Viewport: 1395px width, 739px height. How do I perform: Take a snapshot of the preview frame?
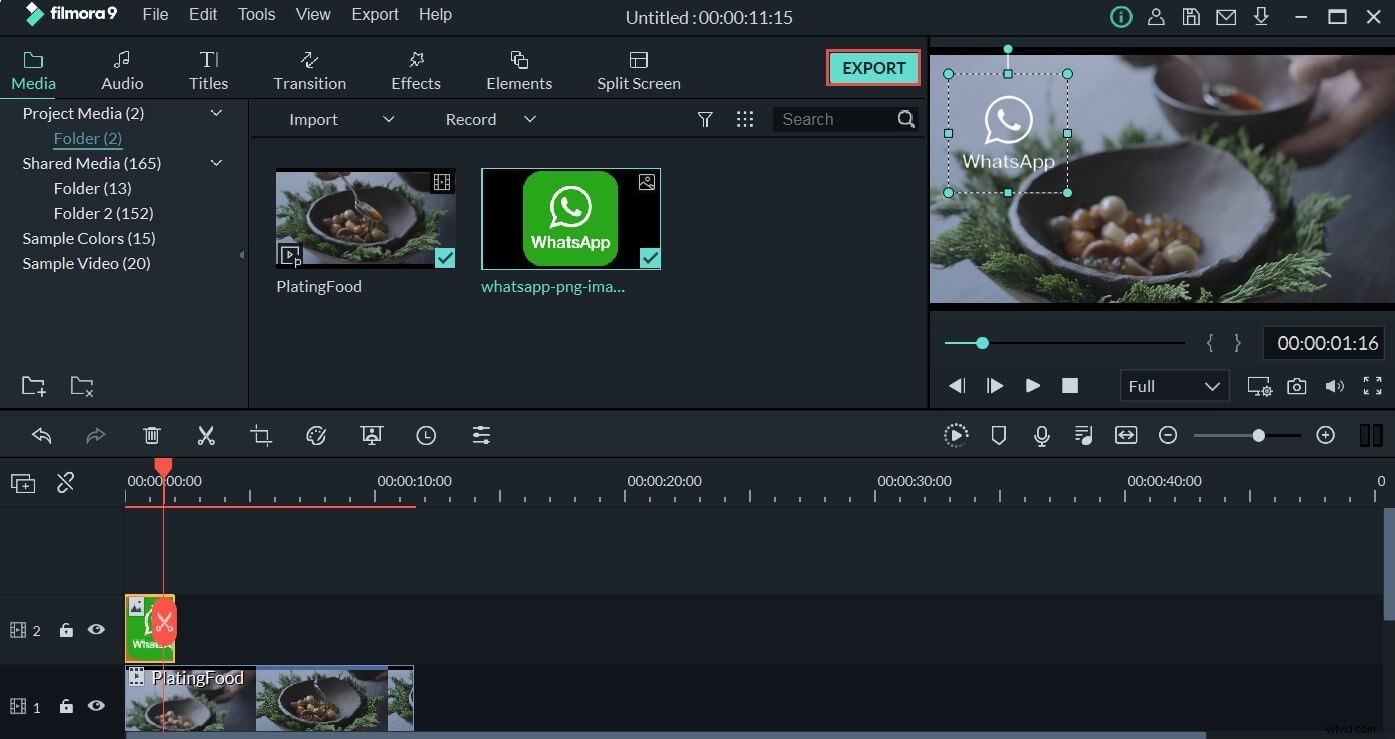click(x=1296, y=386)
